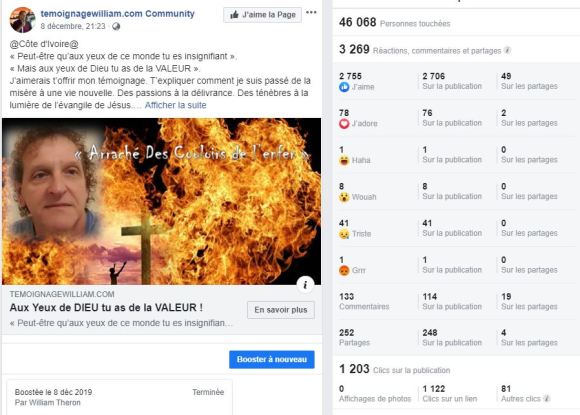The height and width of the screenshot is (415, 580).
Task: Click the Booster à nouveau button
Action: (272, 360)
